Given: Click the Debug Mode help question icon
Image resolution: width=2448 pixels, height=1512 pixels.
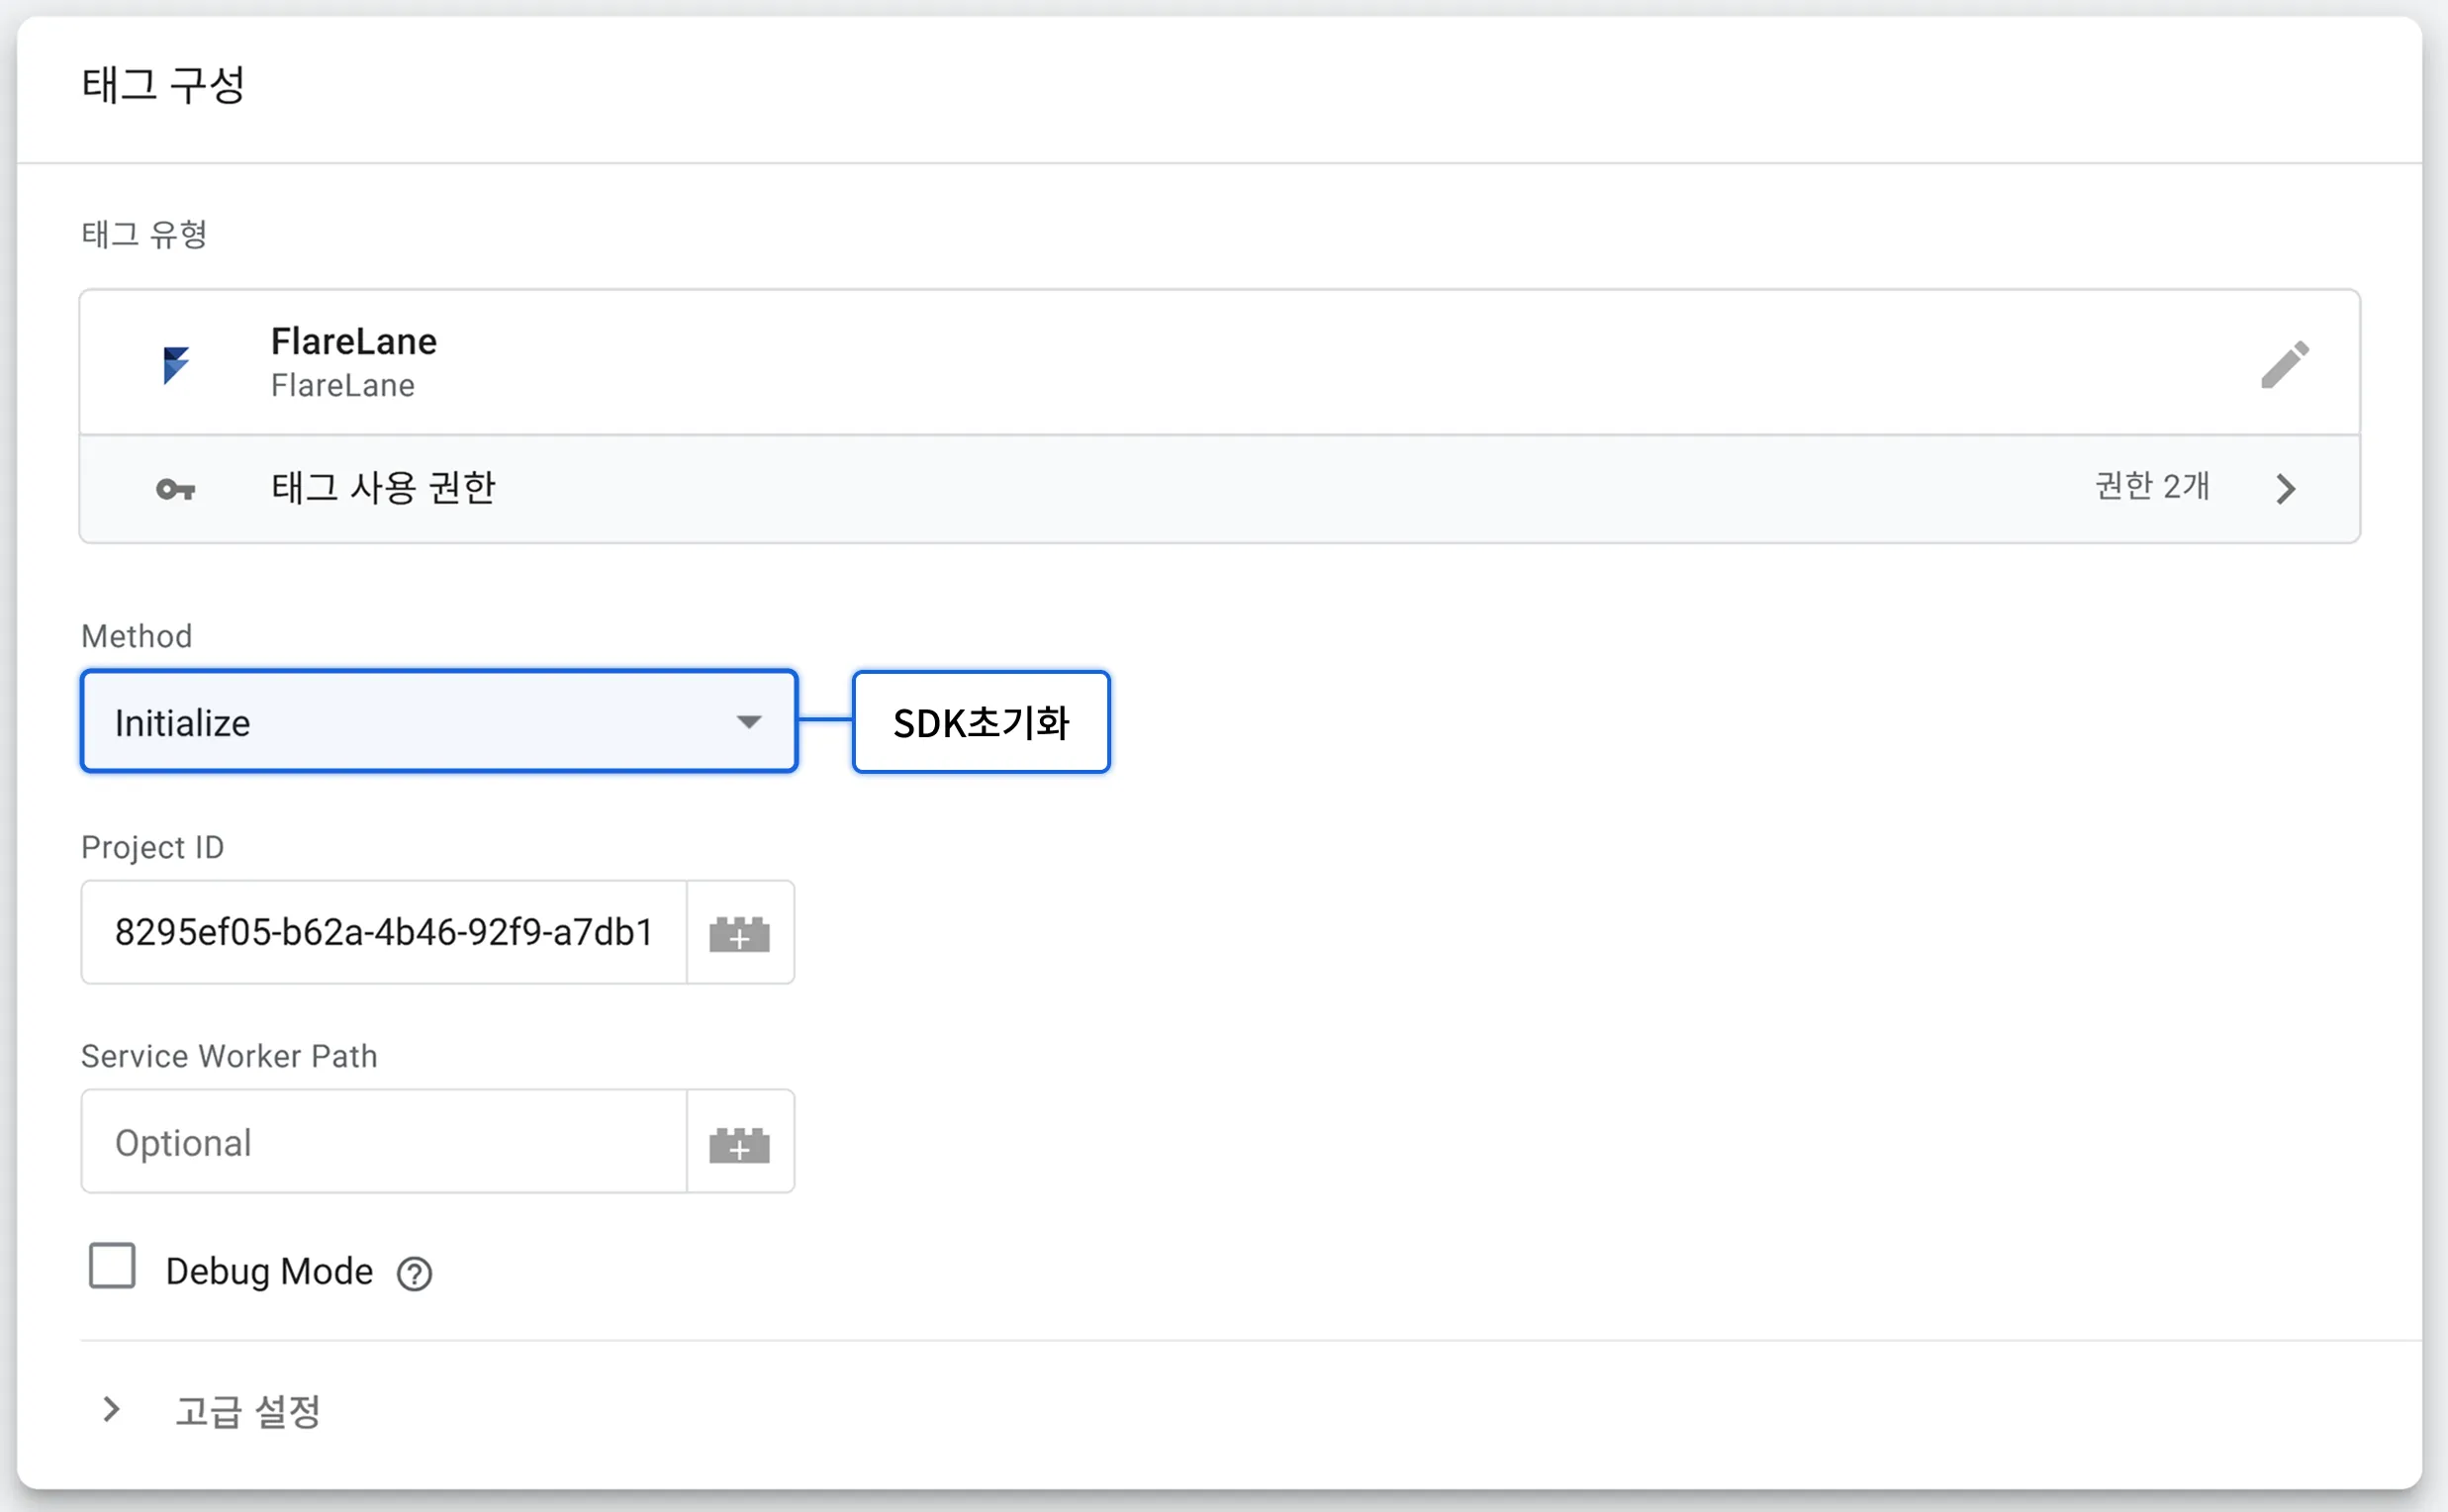Looking at the screenshot, I should [x=414, y=1273].
